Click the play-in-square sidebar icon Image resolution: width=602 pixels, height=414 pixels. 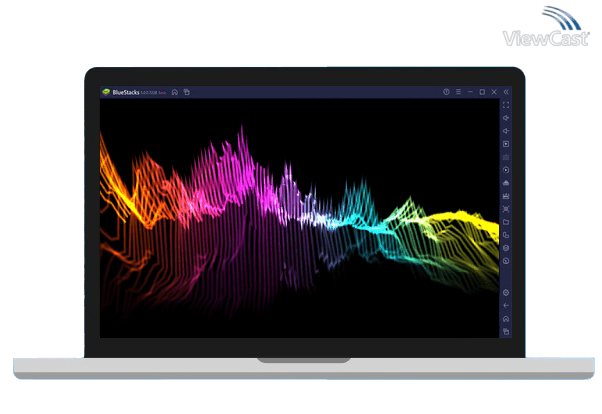coord(506,144)
